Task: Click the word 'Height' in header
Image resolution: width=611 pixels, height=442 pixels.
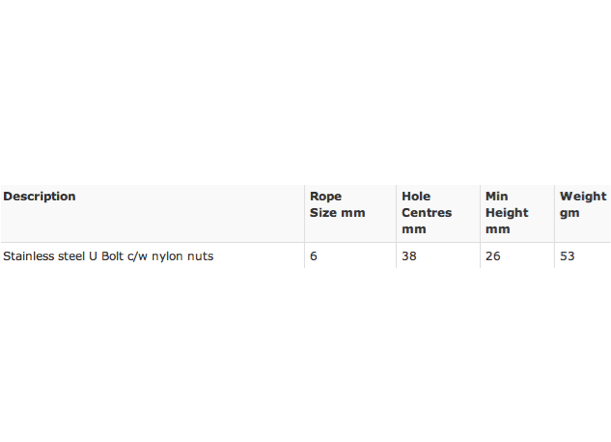Action: pyautogui.click(x=507, y=213)
